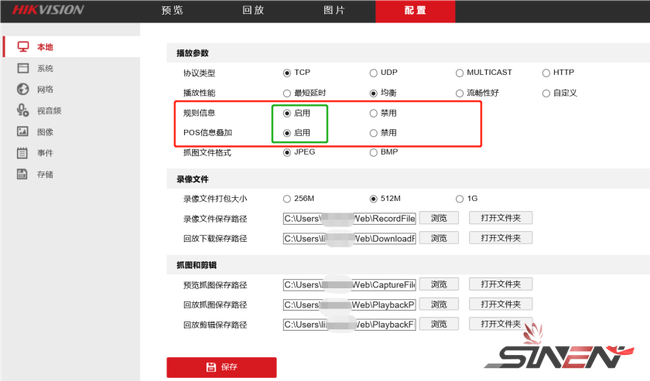Image resolution: width=650 pixels, height=381 pixels.
Task: Choose 自定义 playback performance
Action: [546, 93]
